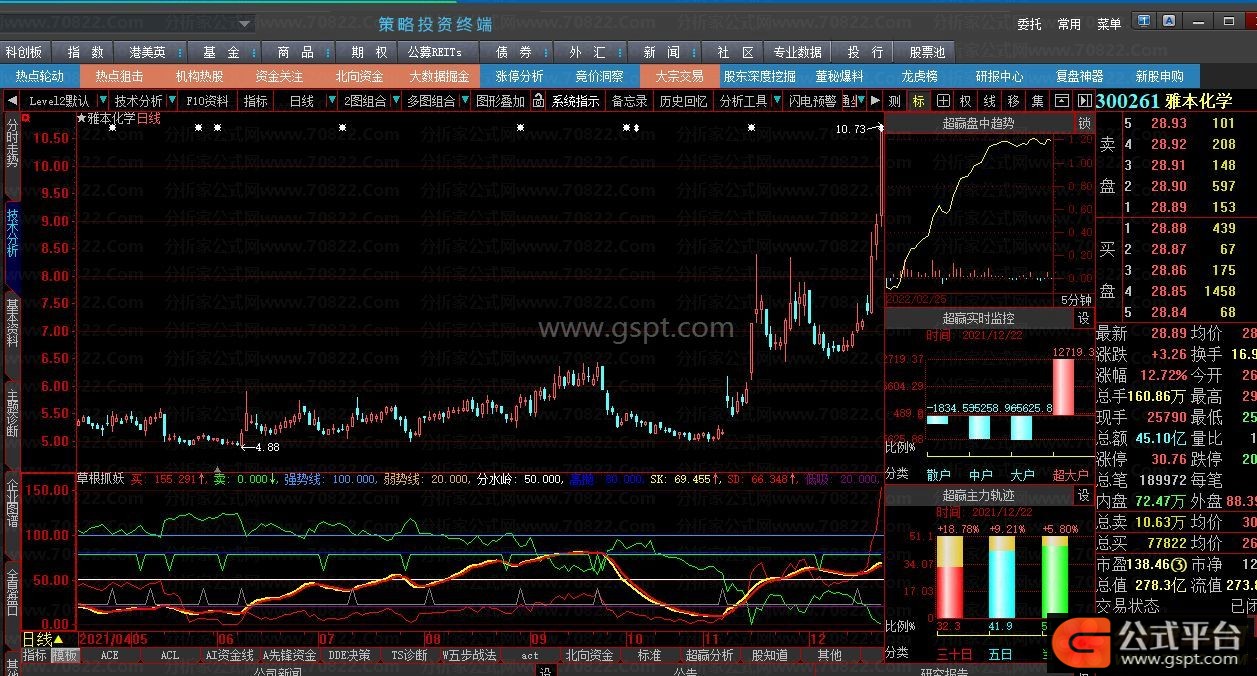Select the 三十日 period tab
This screenshot has width=1257, height=676.
pyautogui.click(x=954, y=655)
